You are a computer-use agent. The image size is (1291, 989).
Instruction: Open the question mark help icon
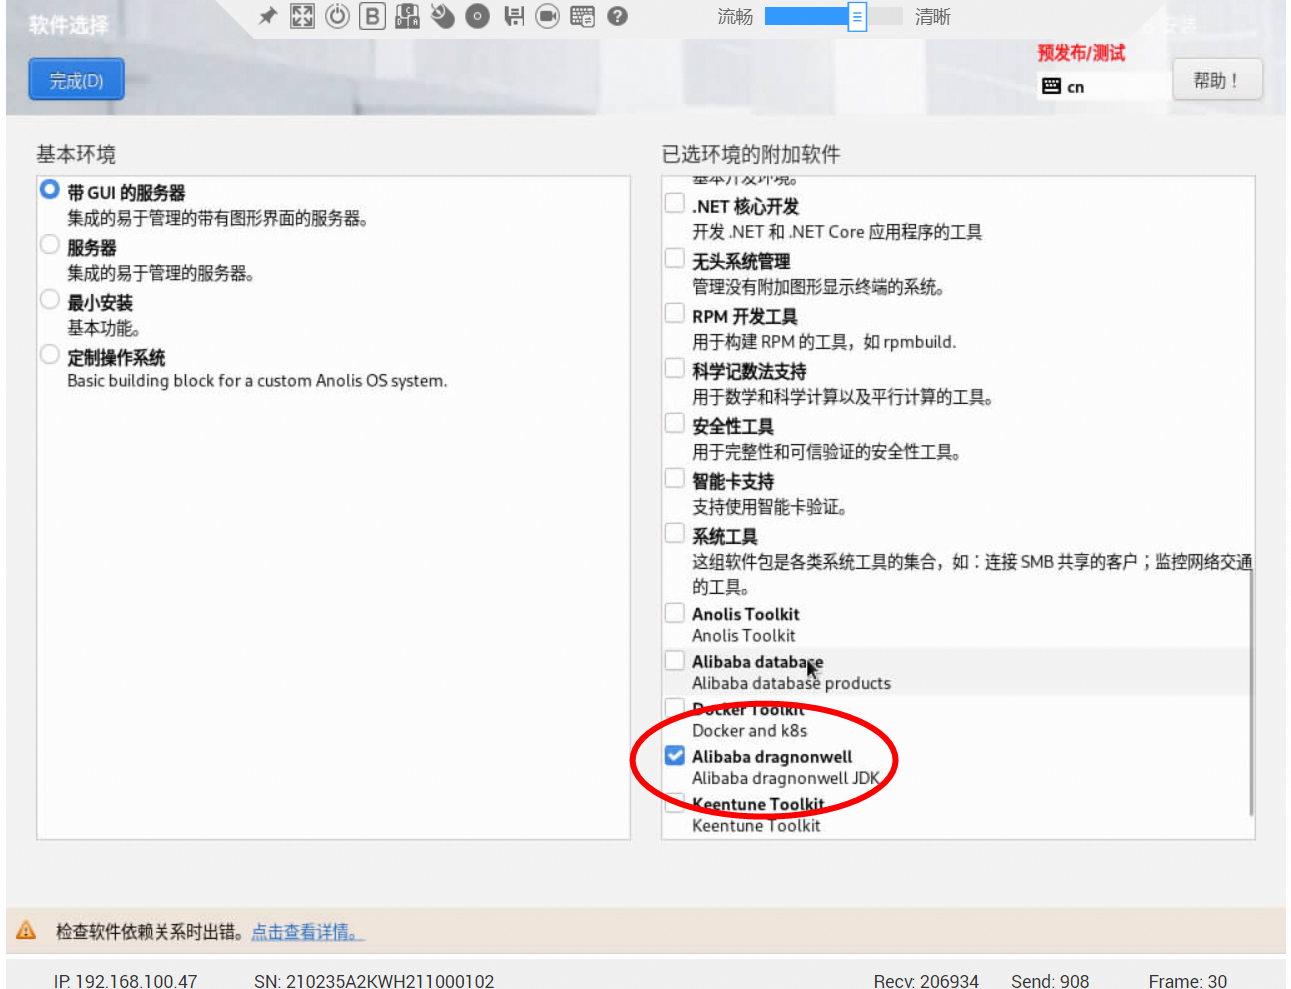pos(617,16)
